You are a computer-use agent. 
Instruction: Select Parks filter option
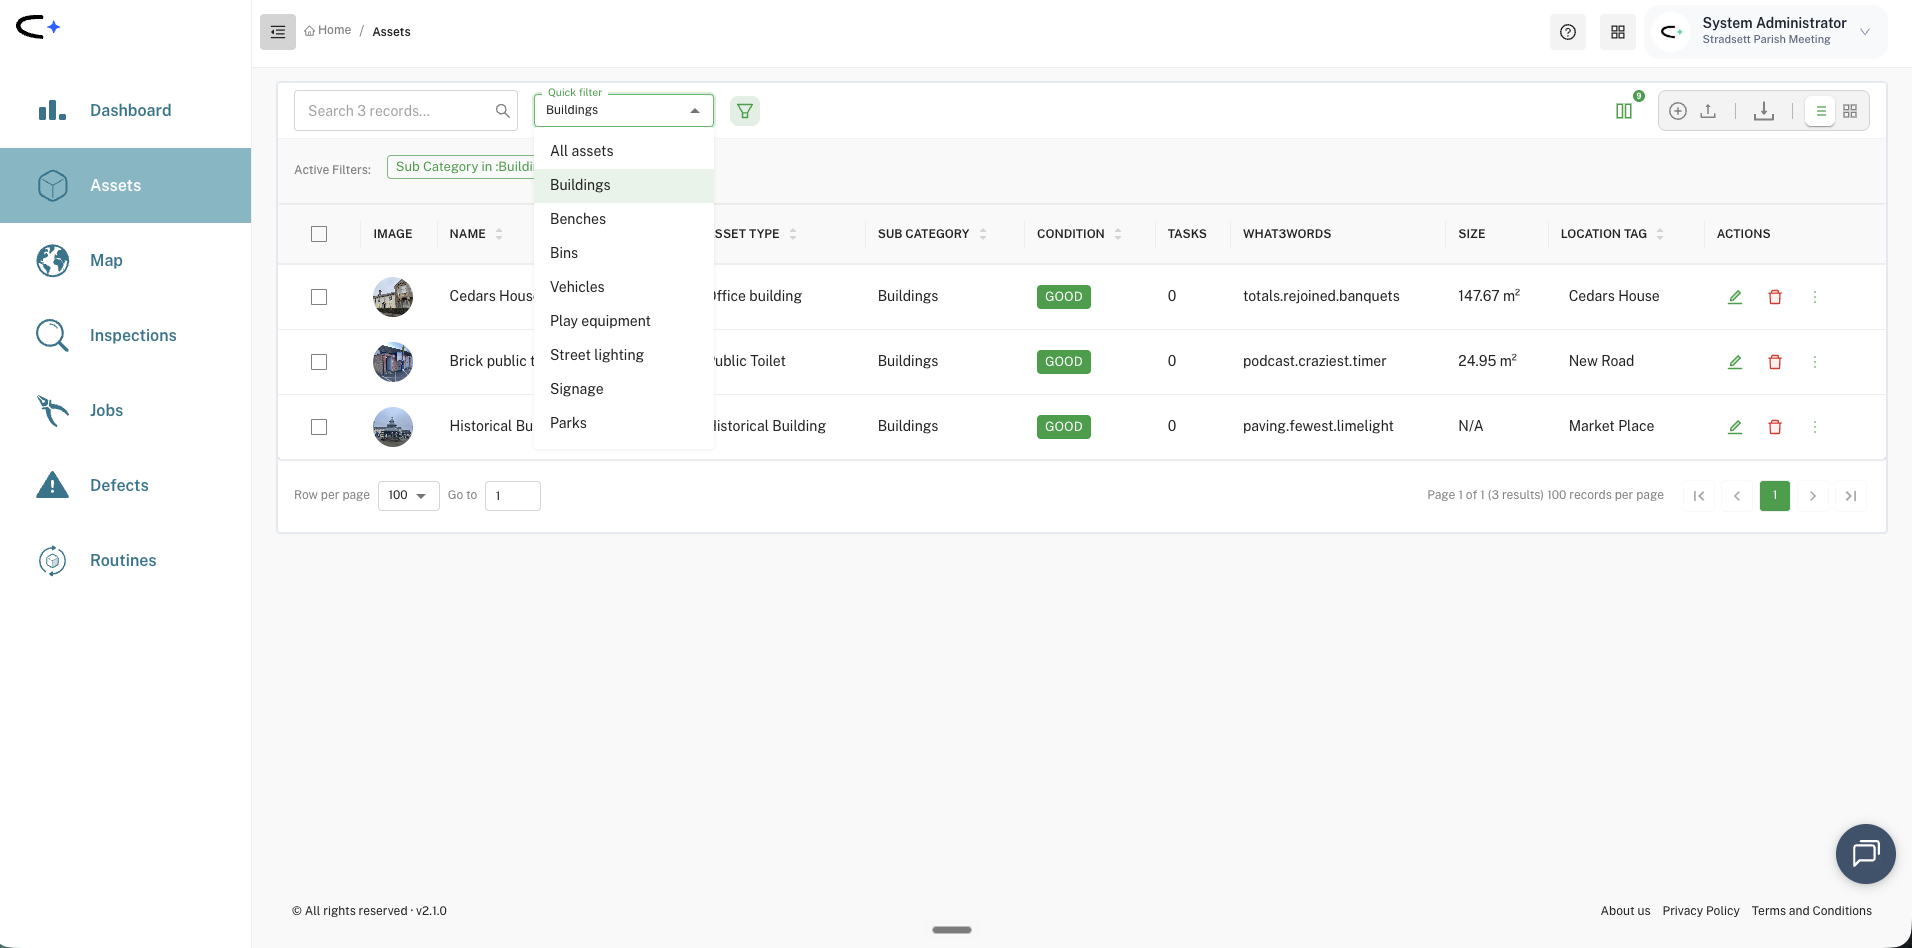(624, 423)
